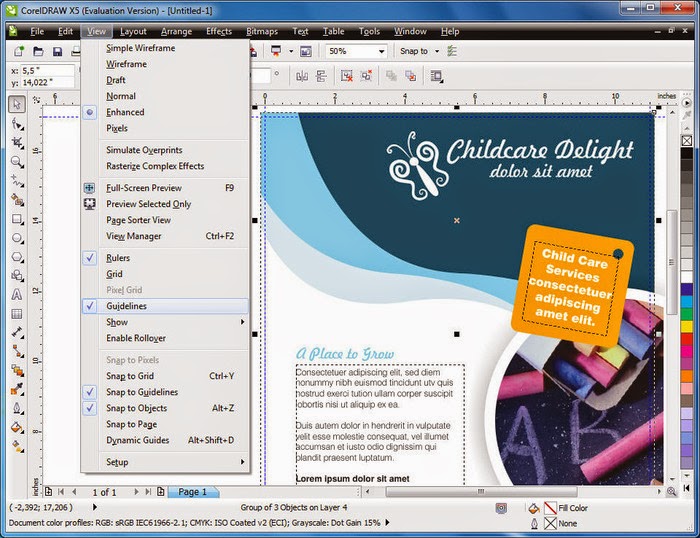Toggle Snap to Guidelines option
This screenshot has width=700, height=538.
click(x=165, y=392)
